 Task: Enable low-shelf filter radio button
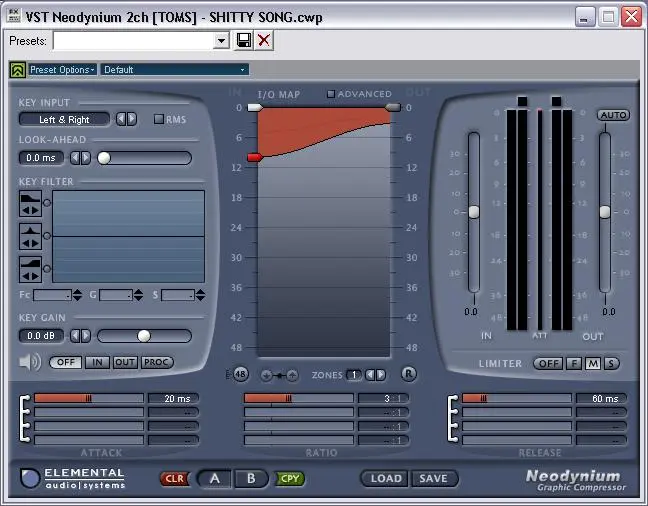pos(47,203)
